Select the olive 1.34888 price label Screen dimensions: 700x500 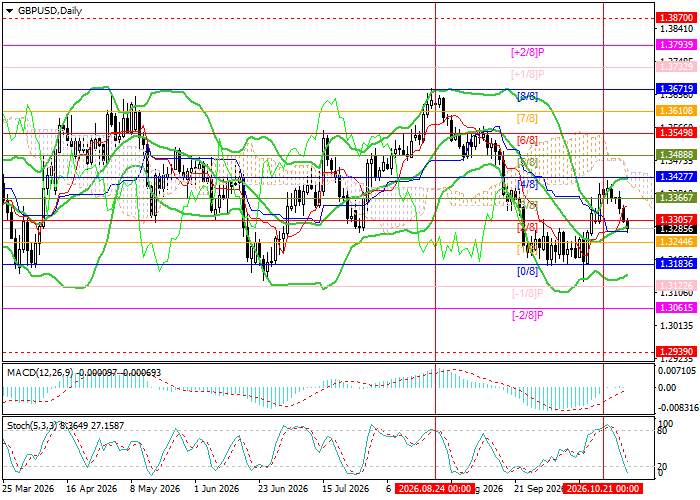(x=676, y=154)
